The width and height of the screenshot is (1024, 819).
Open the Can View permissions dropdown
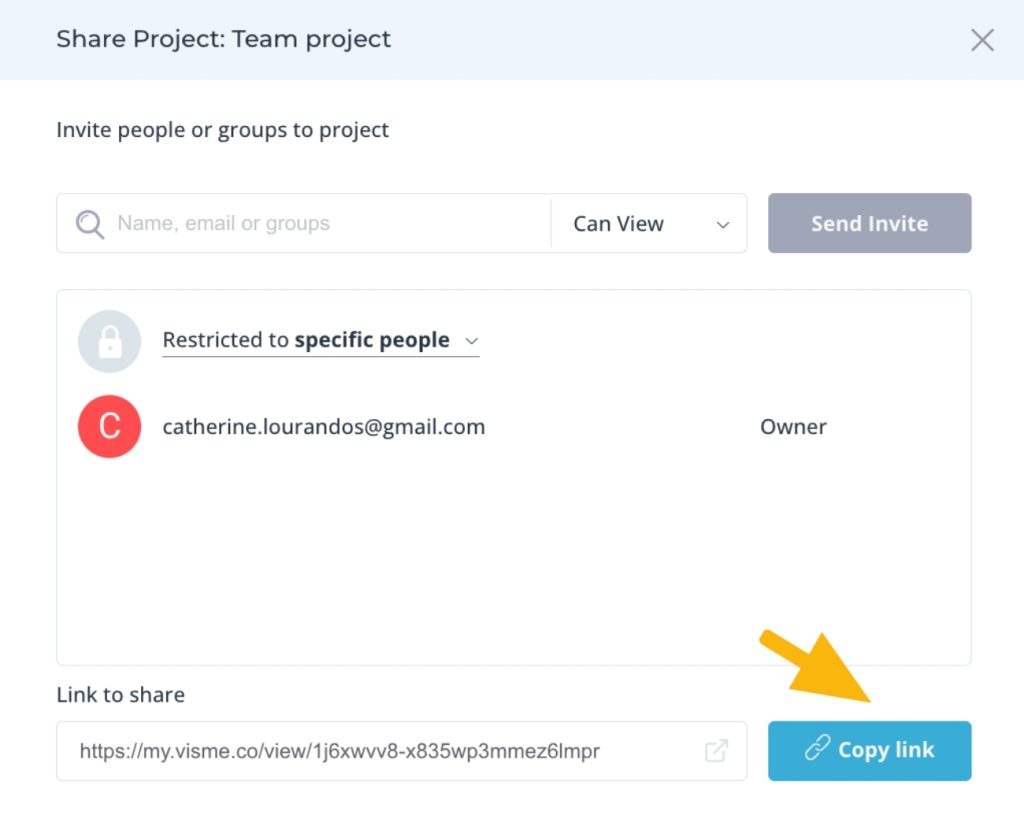647,223
